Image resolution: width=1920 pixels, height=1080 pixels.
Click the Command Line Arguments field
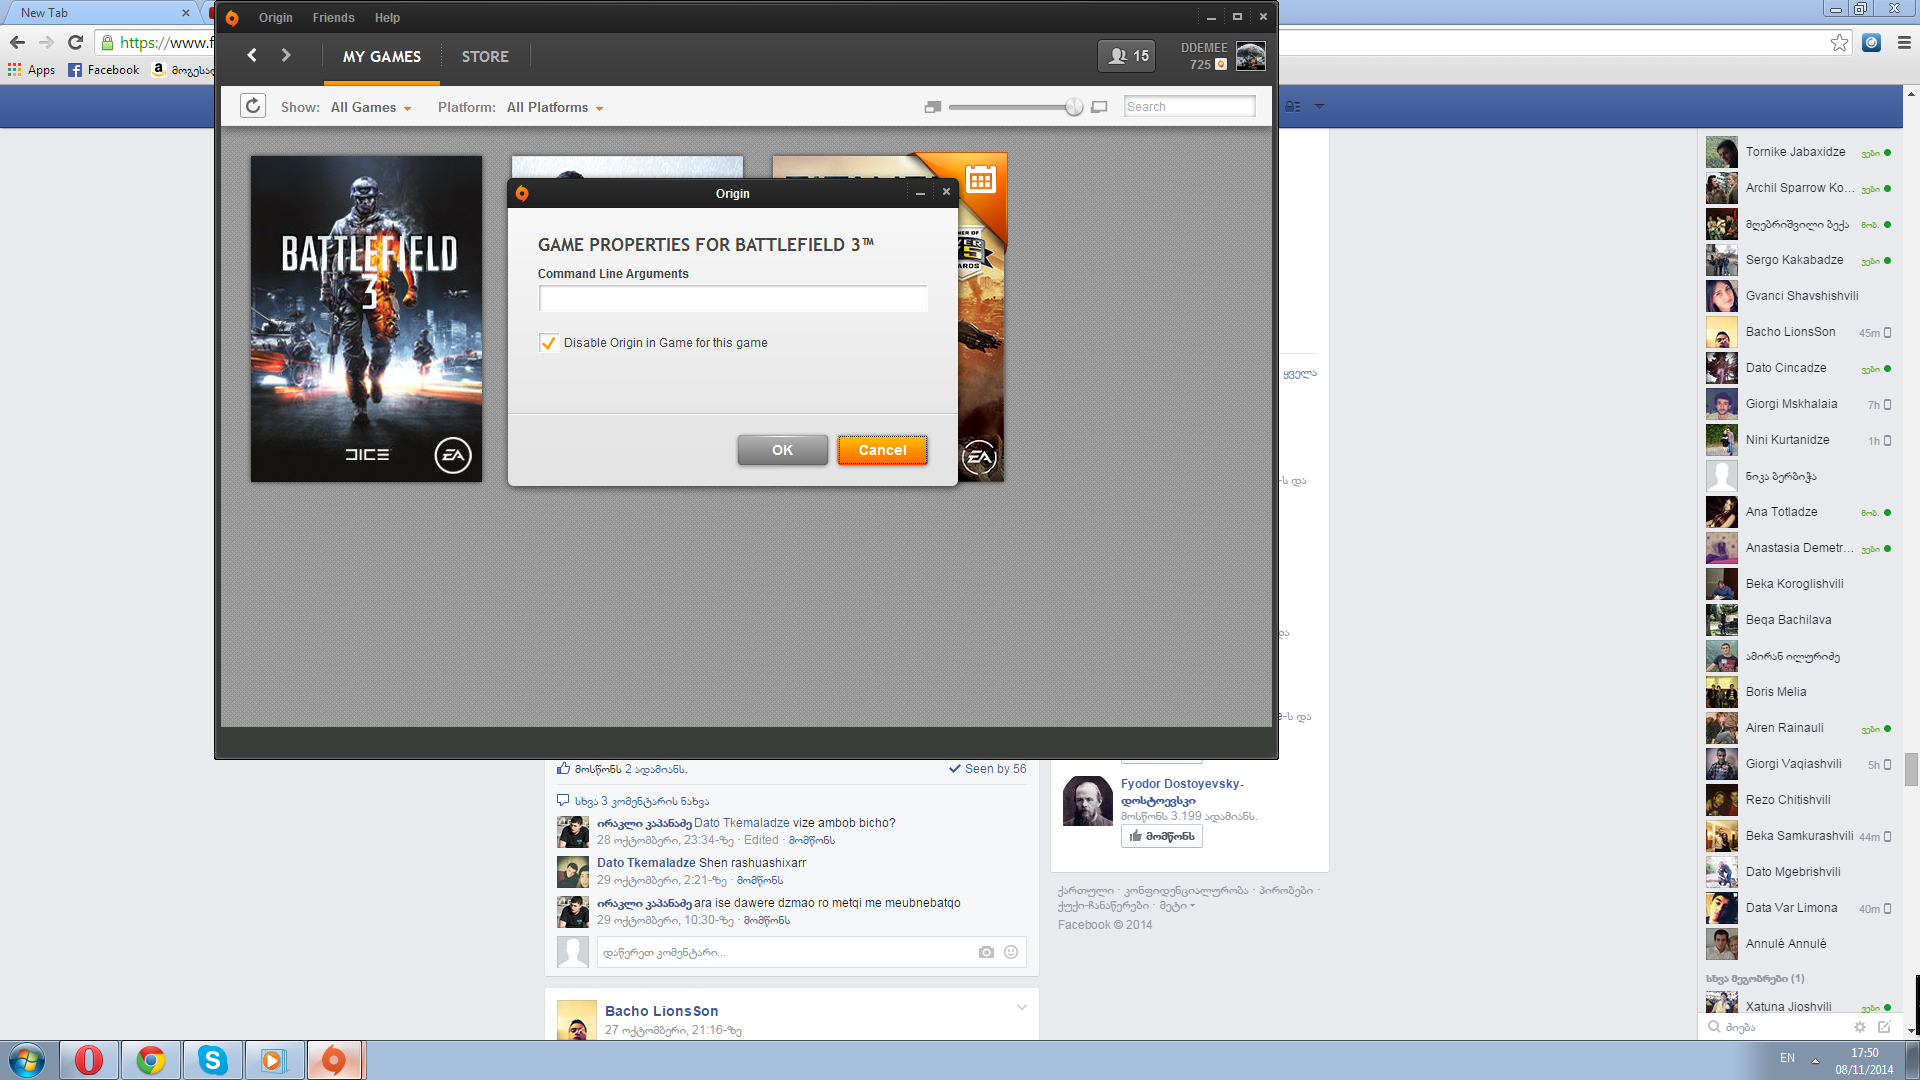[732, 298]
